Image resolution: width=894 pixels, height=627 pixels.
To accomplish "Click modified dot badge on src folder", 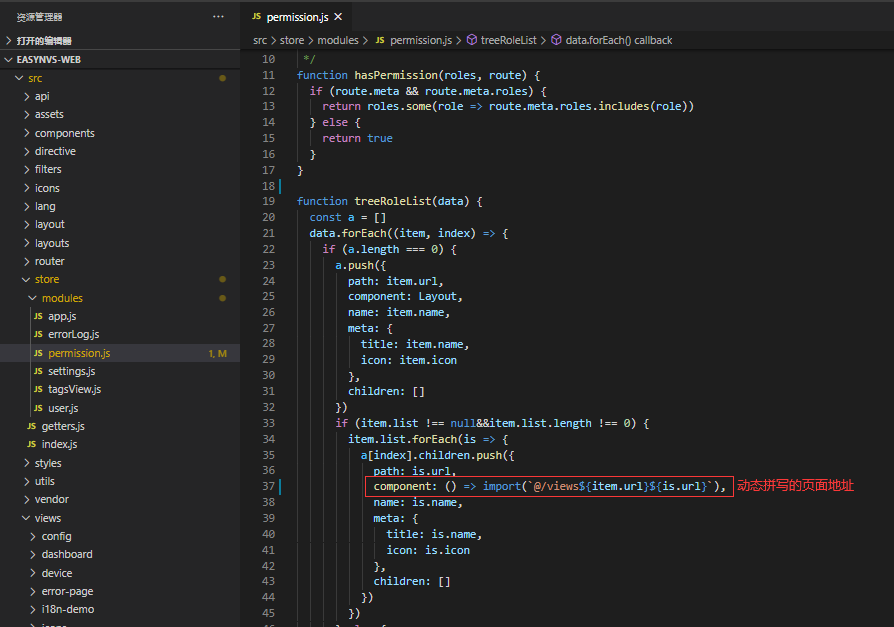I will click(x=222, y=78).
